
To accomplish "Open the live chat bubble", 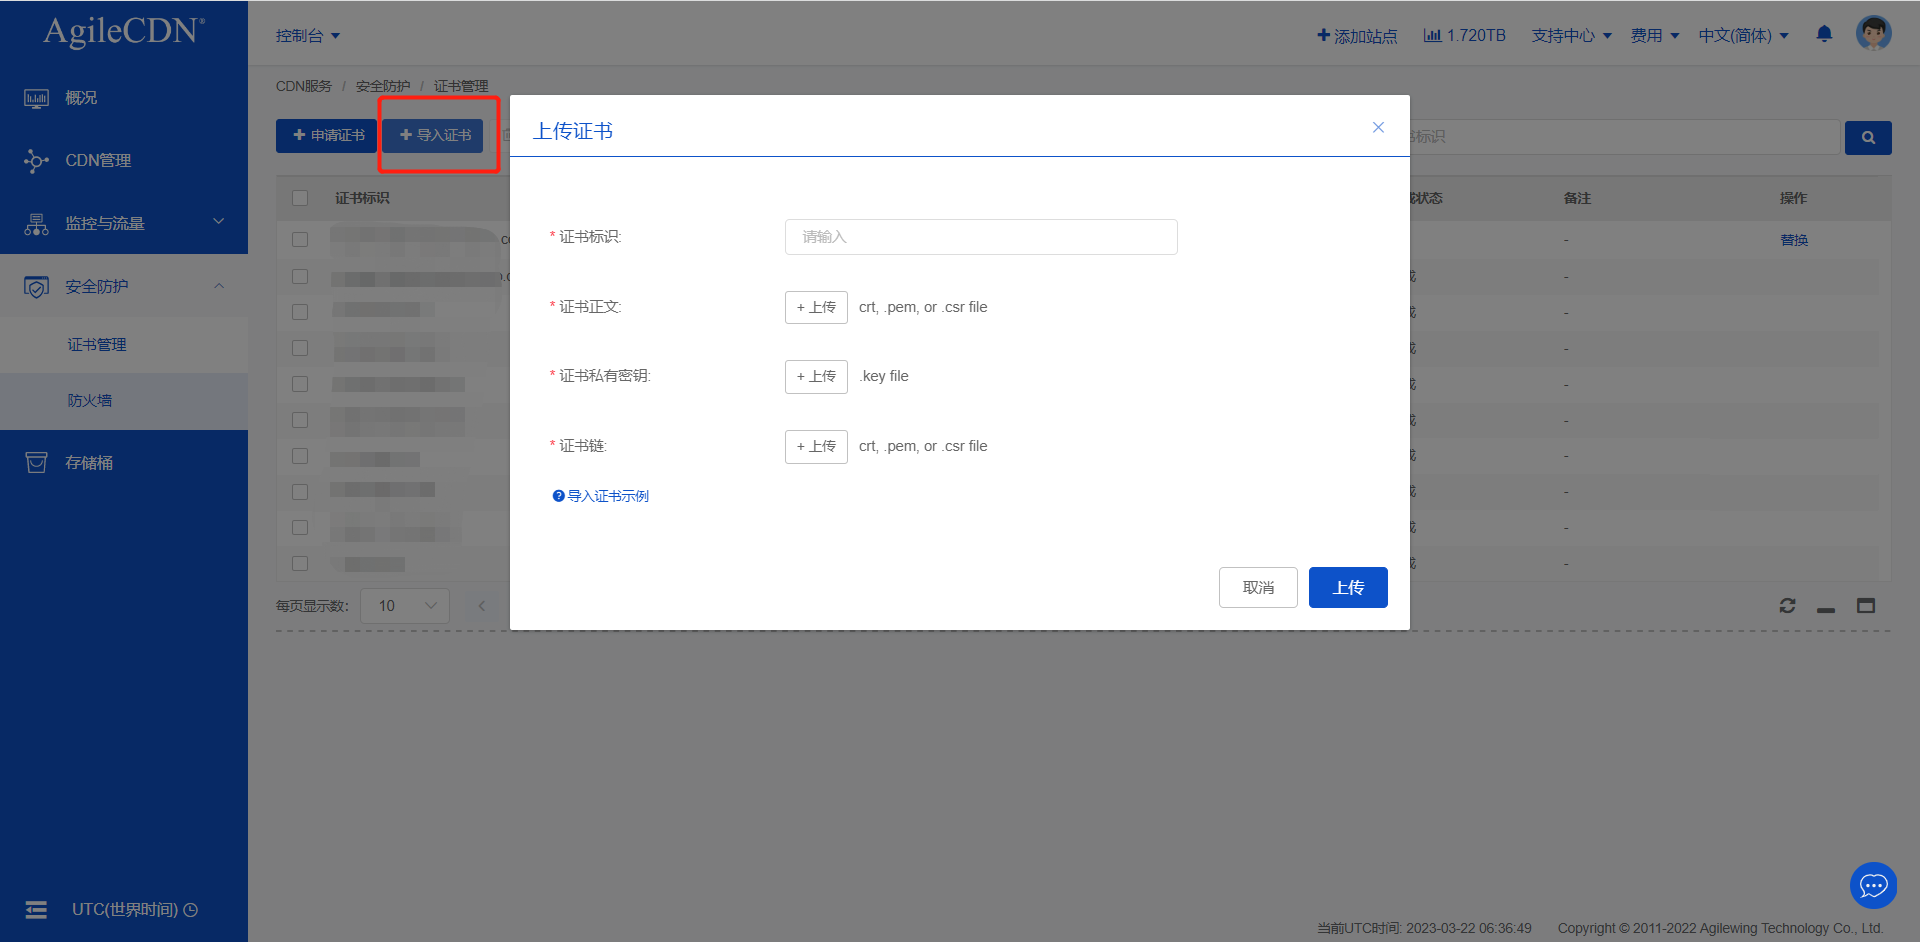I will click(x=1873, y=886).
